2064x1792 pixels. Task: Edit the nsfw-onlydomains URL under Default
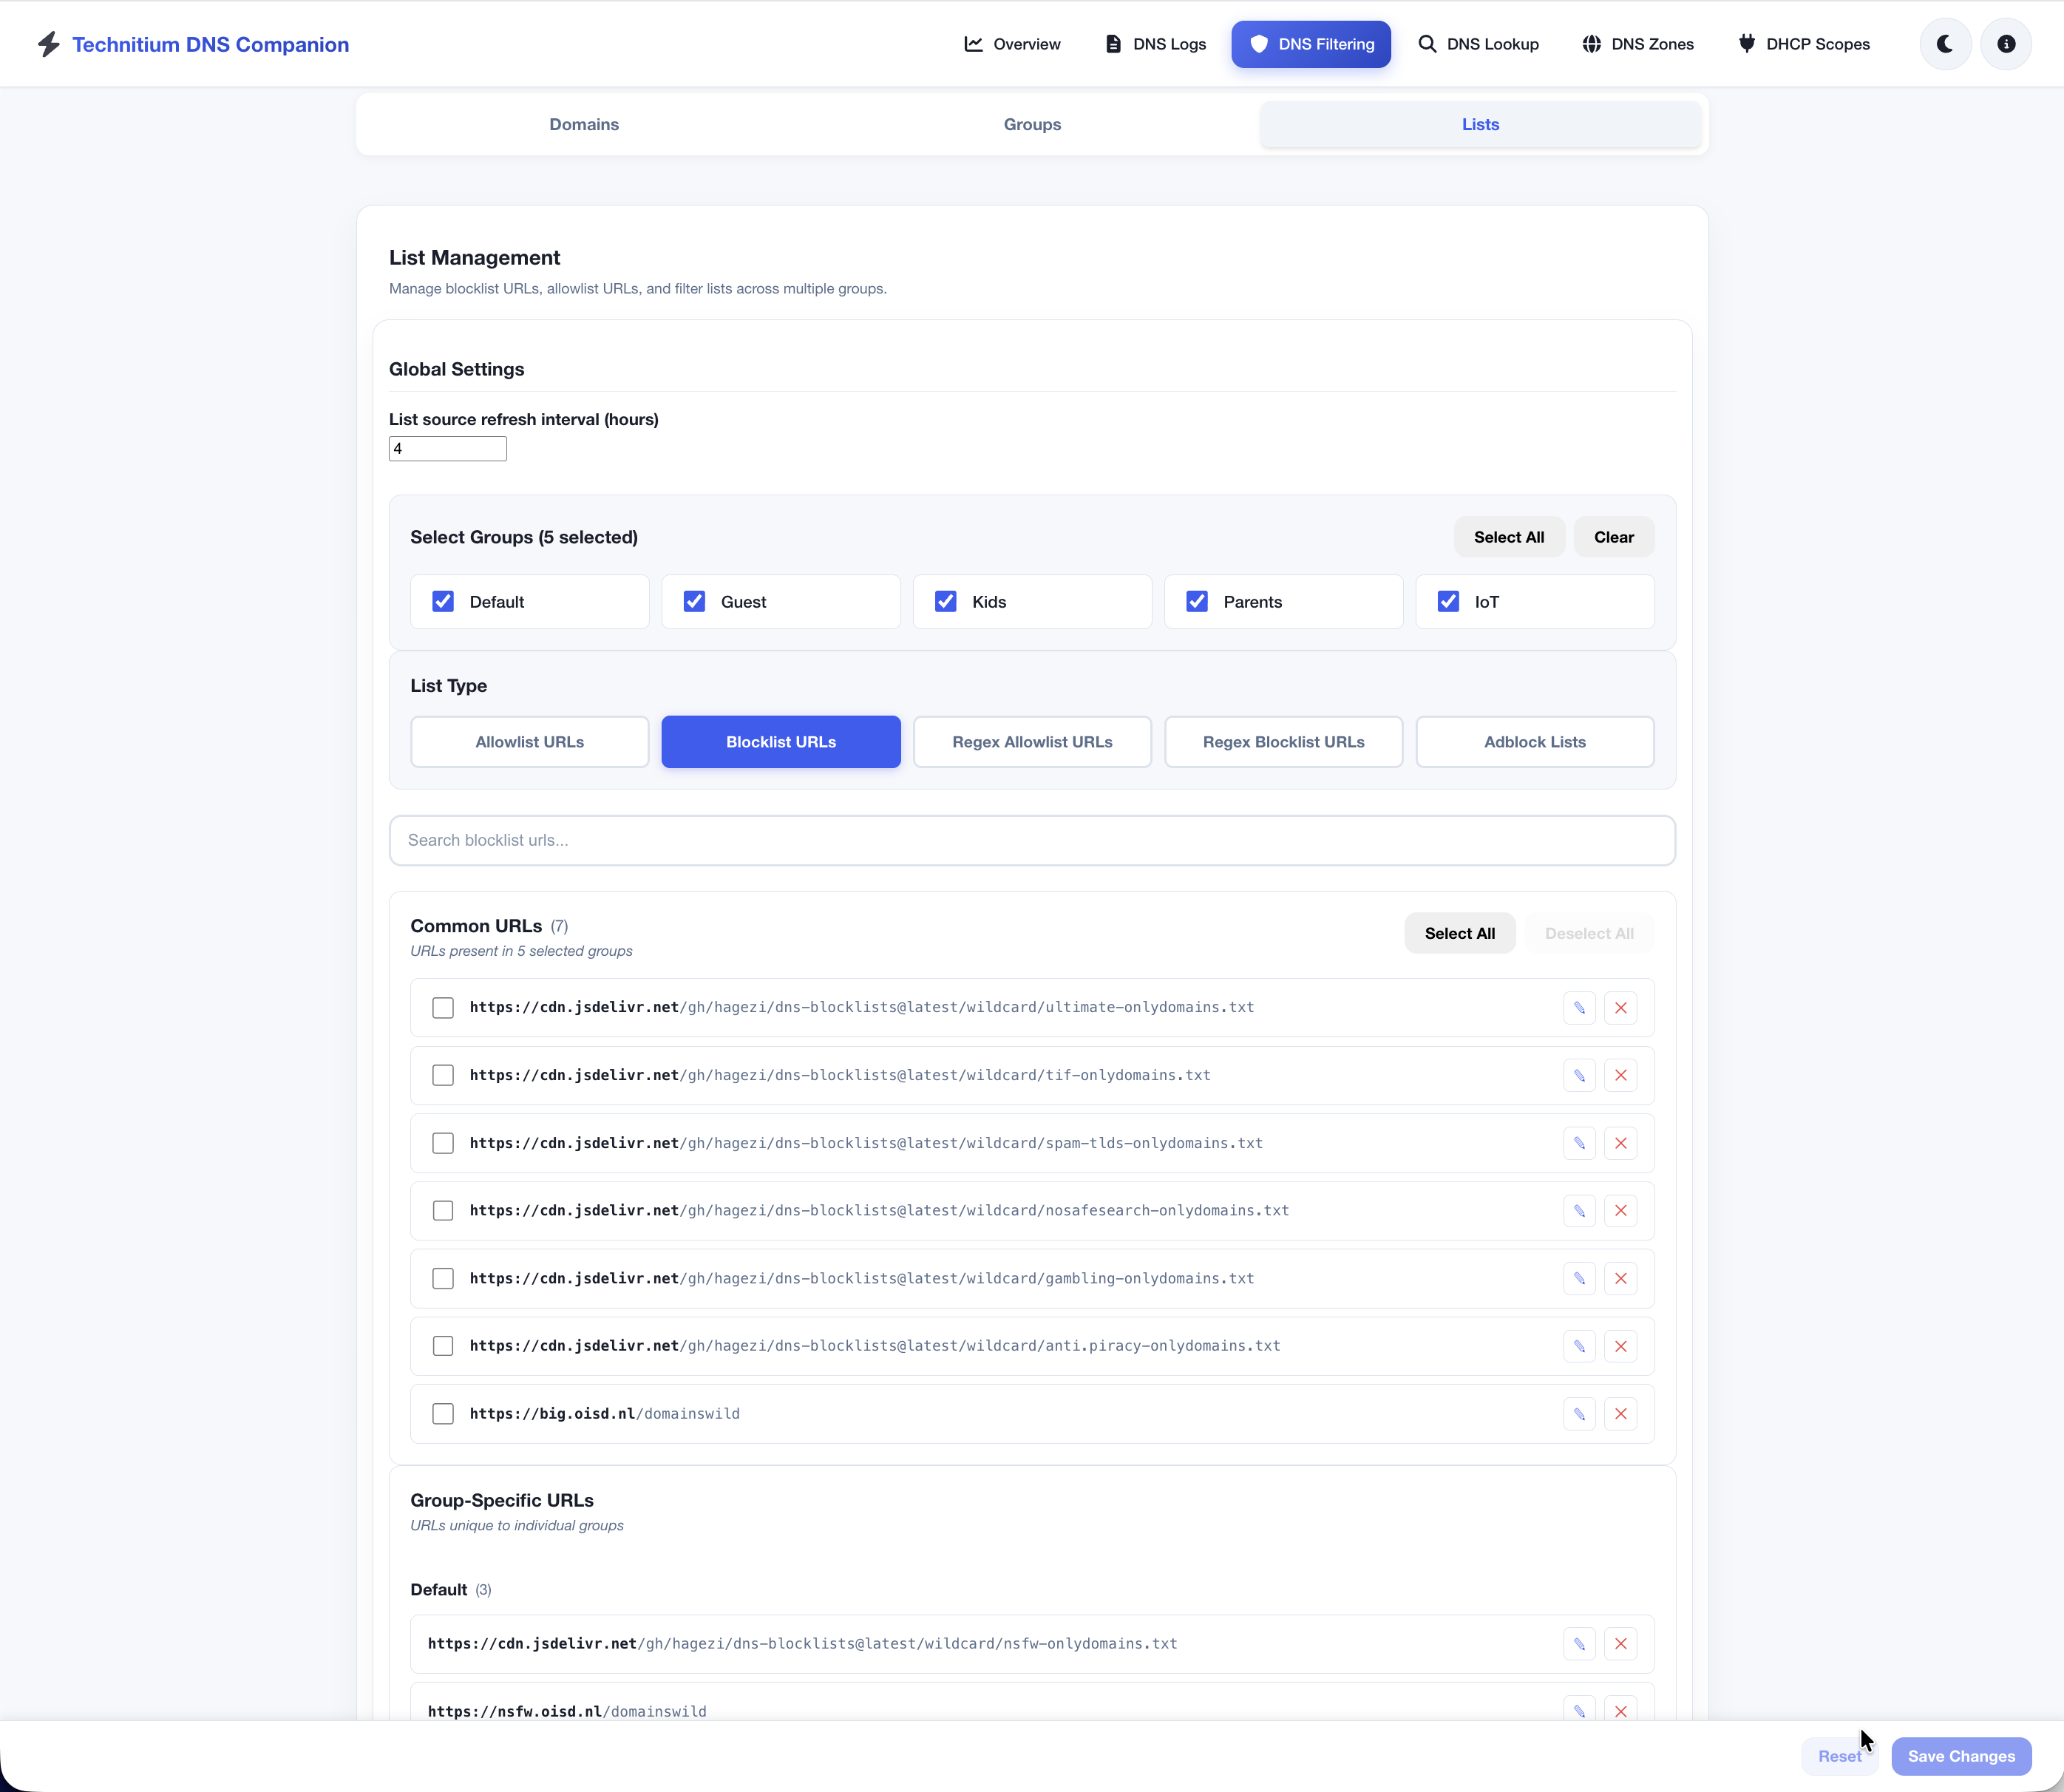point(1579,1643)
